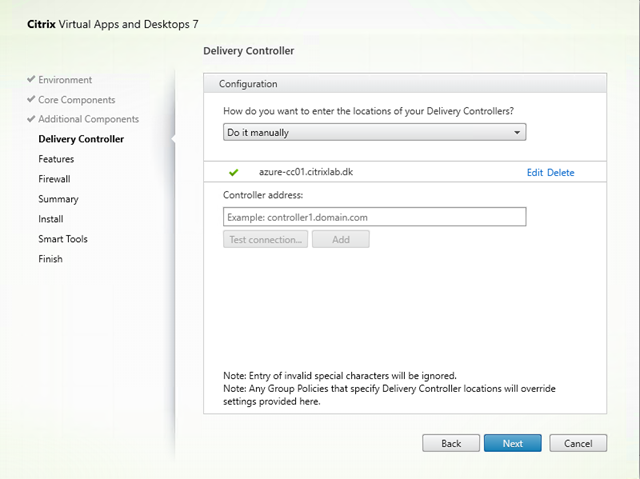Open the Finish step in sidebar
Image resolution: width=640 pixels, height=479 pixels.
50,259
